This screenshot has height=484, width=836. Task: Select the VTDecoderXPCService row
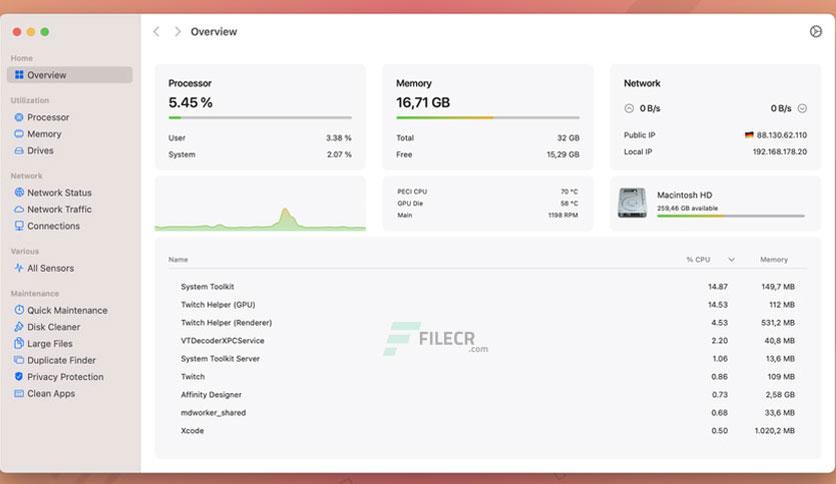[487, 341]
